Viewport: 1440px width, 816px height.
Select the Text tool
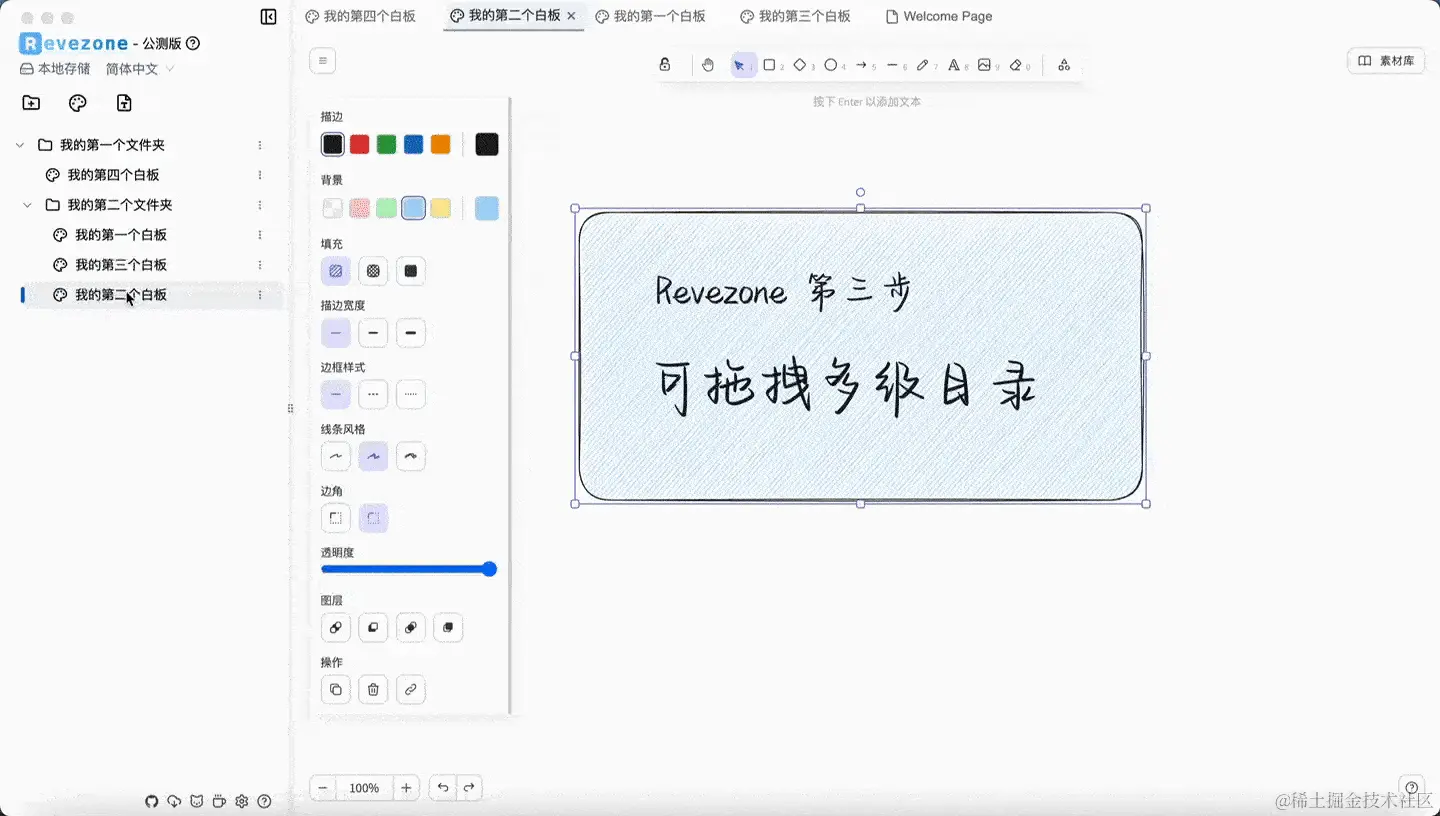pyautogui.click(x=953, y=65)
